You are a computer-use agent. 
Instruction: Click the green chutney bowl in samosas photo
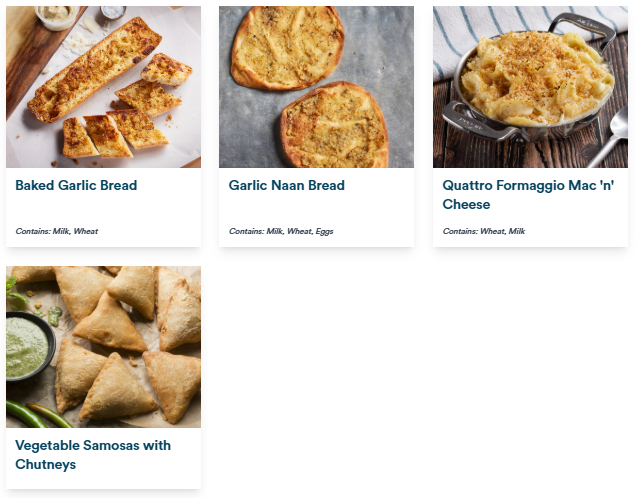tap(28, 346)
